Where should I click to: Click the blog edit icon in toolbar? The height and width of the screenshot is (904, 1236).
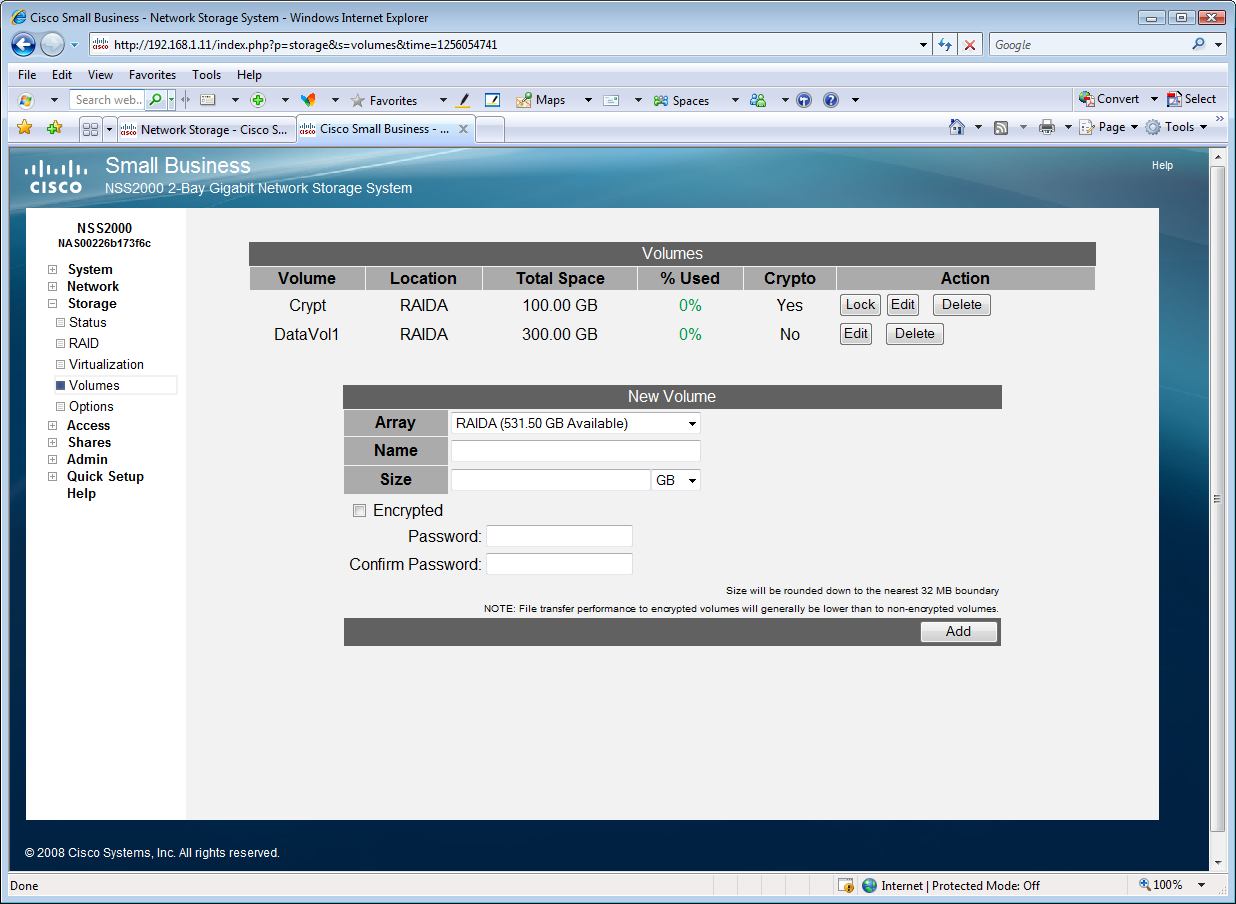click(x=492, y=100)
